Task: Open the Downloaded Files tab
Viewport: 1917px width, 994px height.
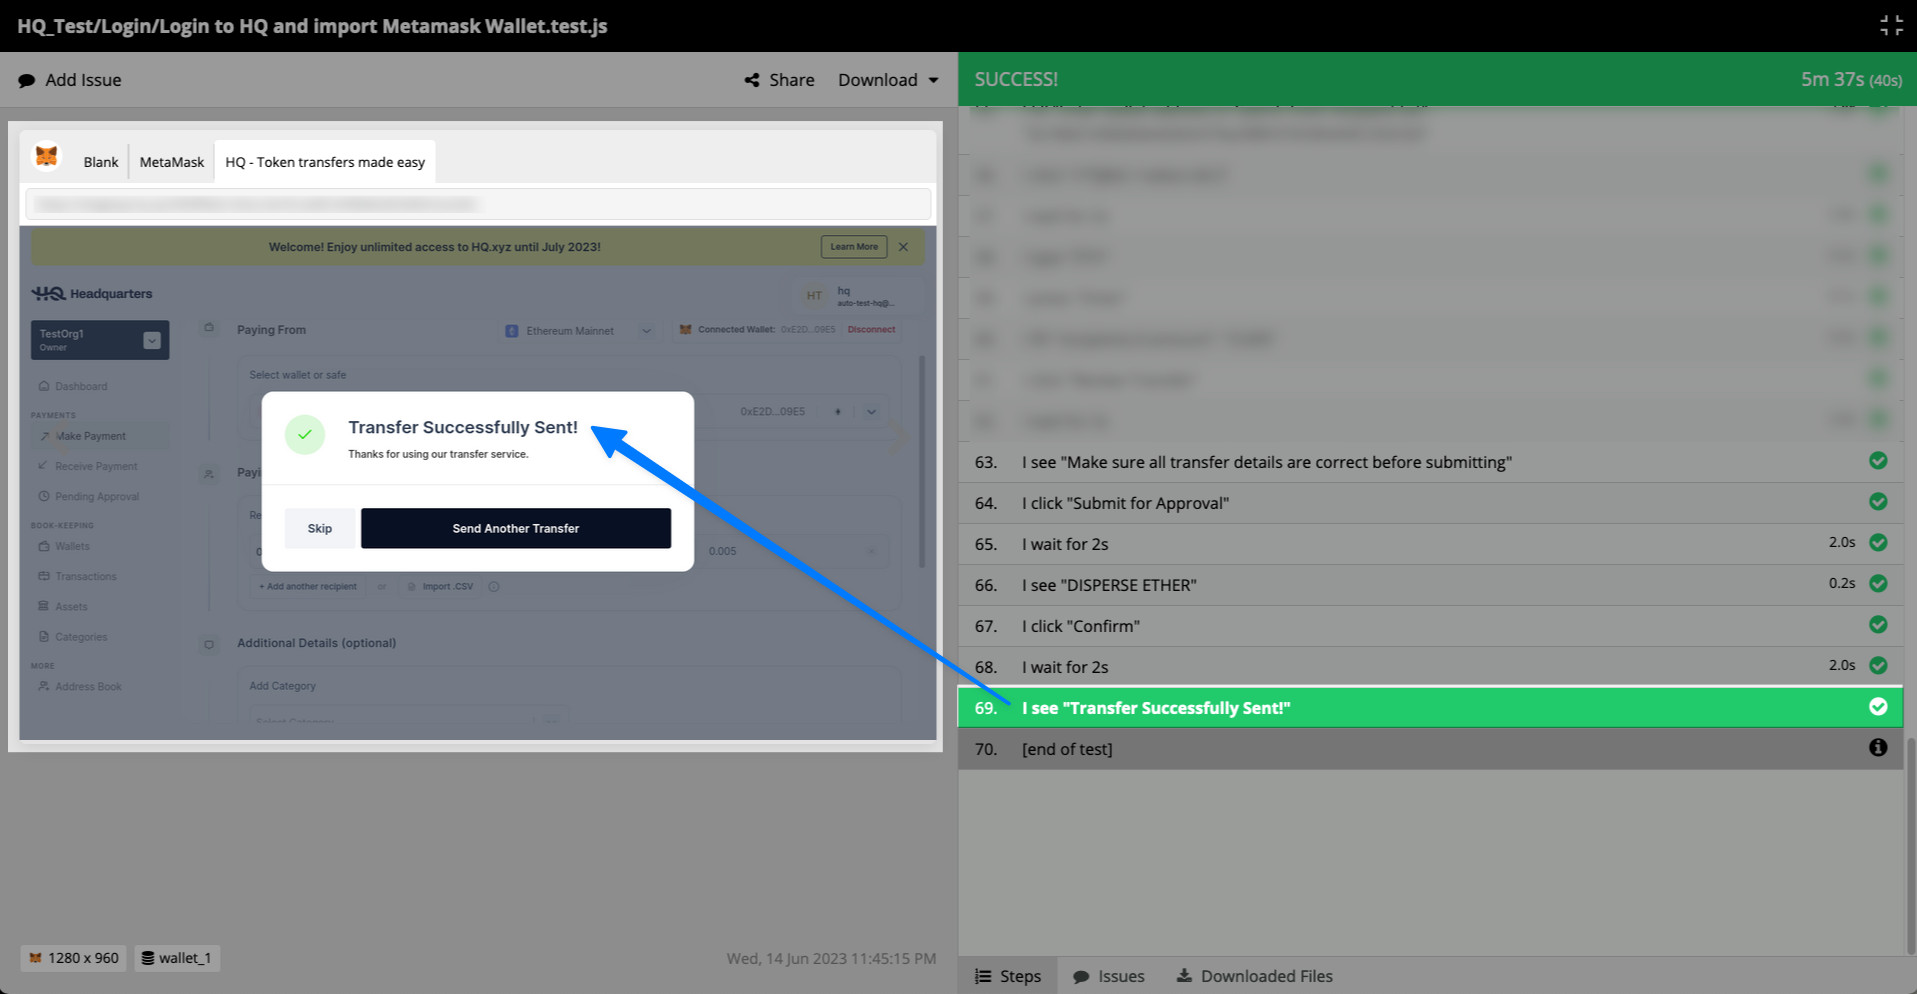Action: pyautogui.click(x=1254, y=976)
